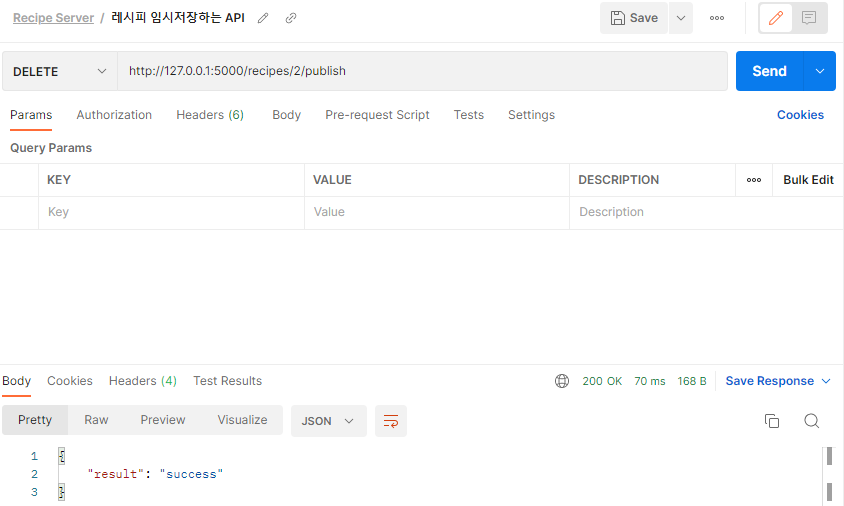This screenshot has height=506, width=844.
Task: Send the request
Action: [769, 71]
